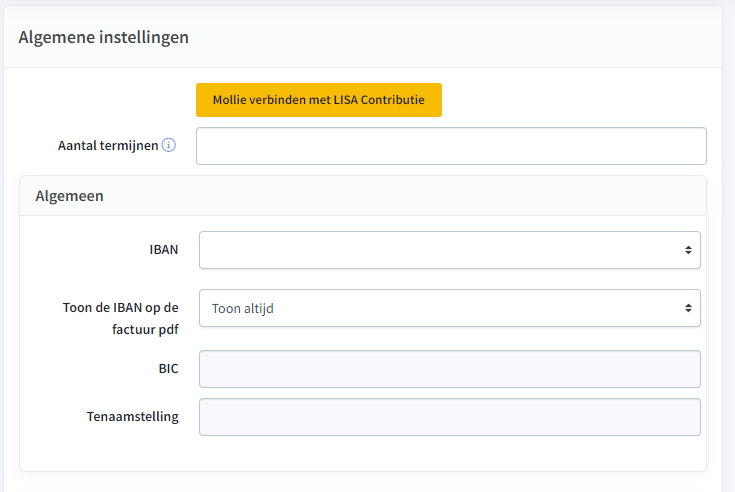735x492 pixels.
Task: Click the Mollie verbinden met LISA Contributie button
Action: point(319,100)
